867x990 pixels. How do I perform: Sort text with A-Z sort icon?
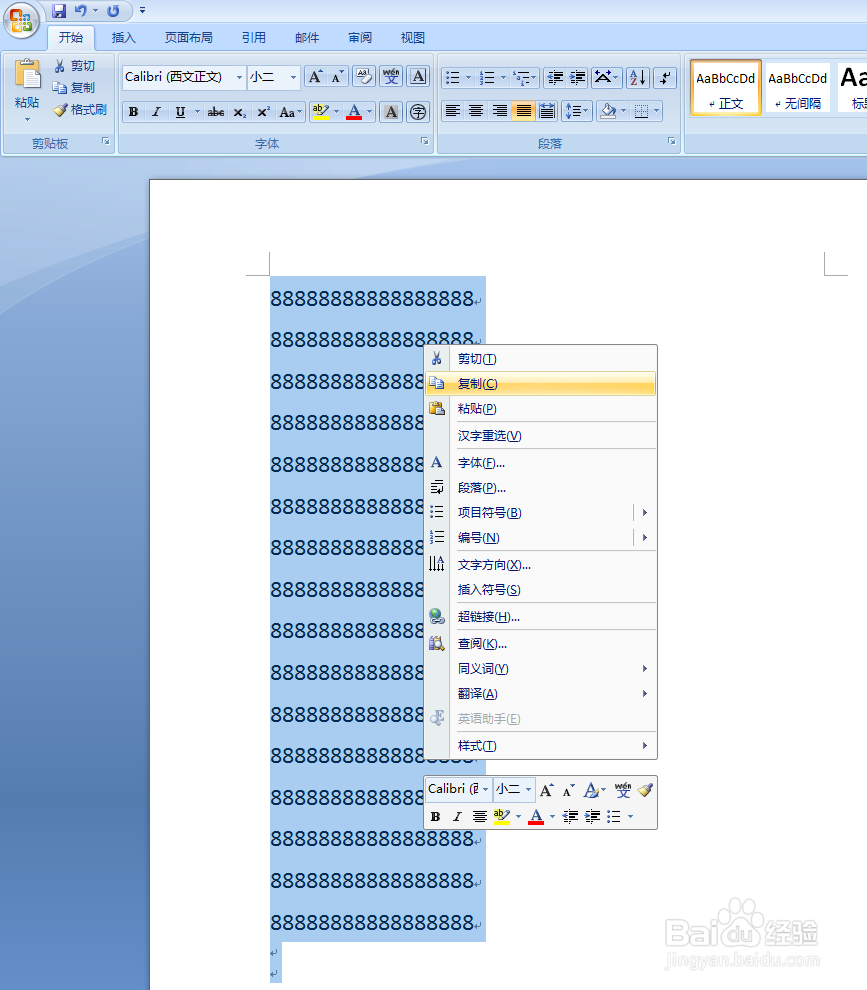[638, 78]
